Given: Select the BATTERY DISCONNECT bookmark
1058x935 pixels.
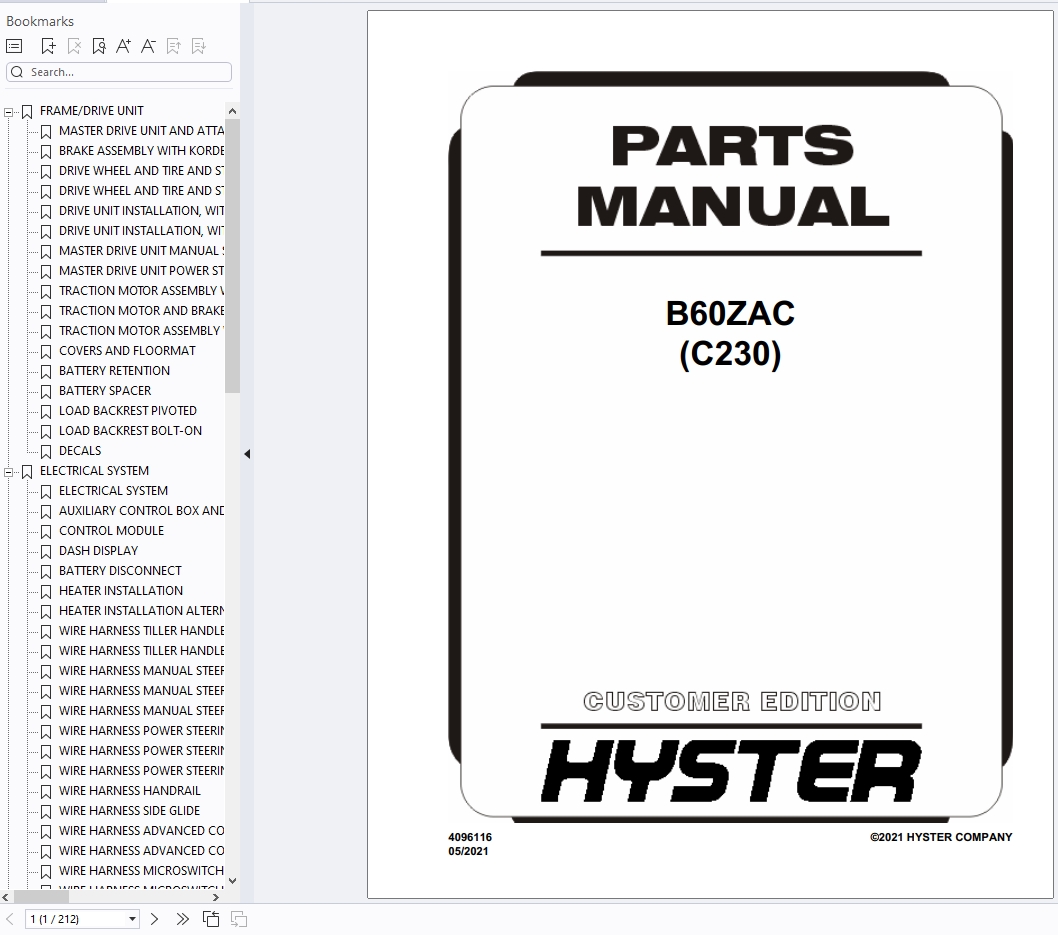Looking at the screenshot, I should [x=120, y=571].
